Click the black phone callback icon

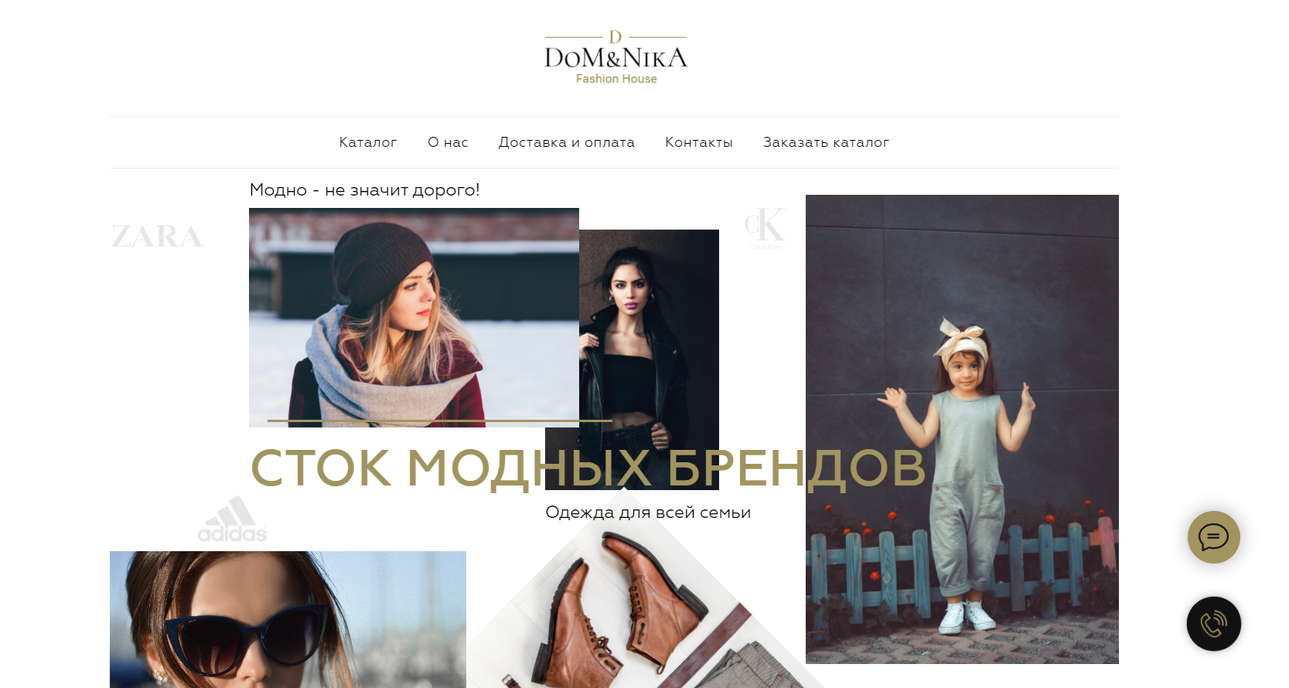[x=1213, y=624]
